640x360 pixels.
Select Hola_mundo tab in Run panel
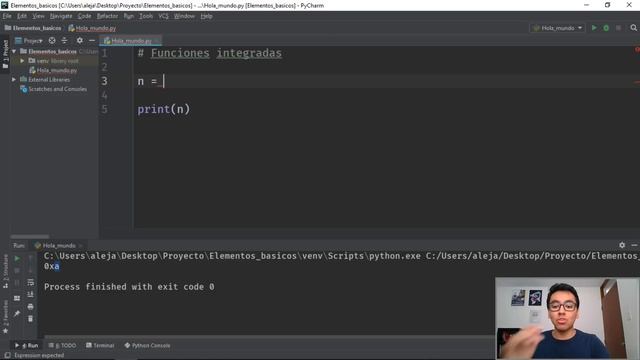click(59, 245)
